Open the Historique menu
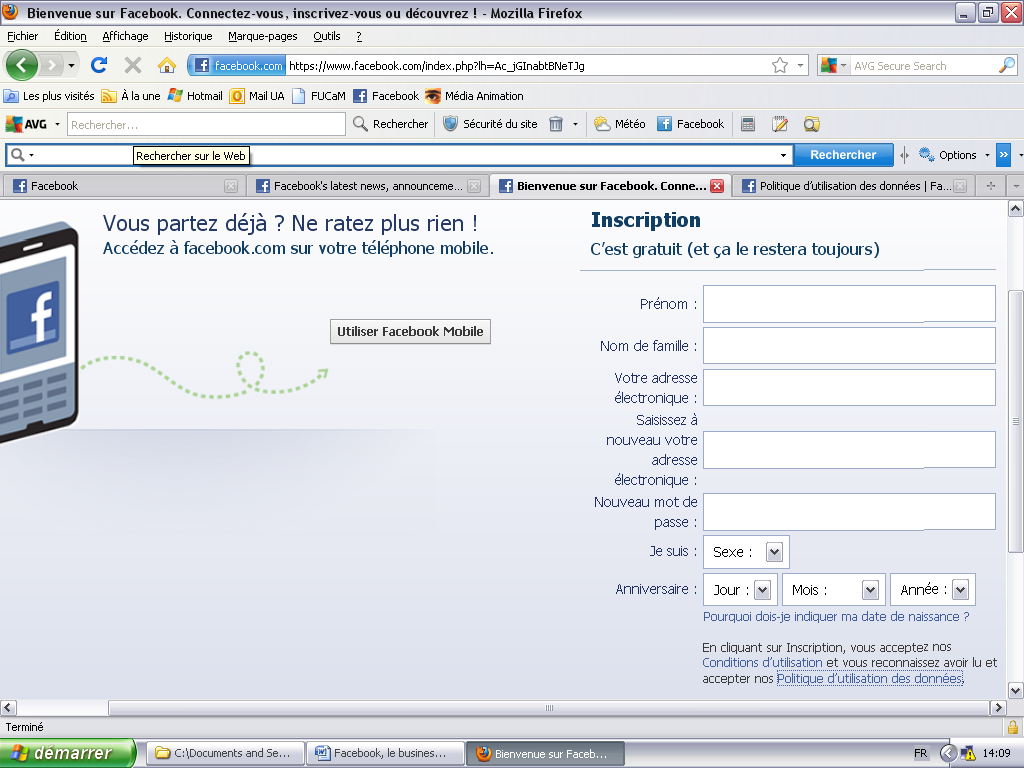 point(188,36)
